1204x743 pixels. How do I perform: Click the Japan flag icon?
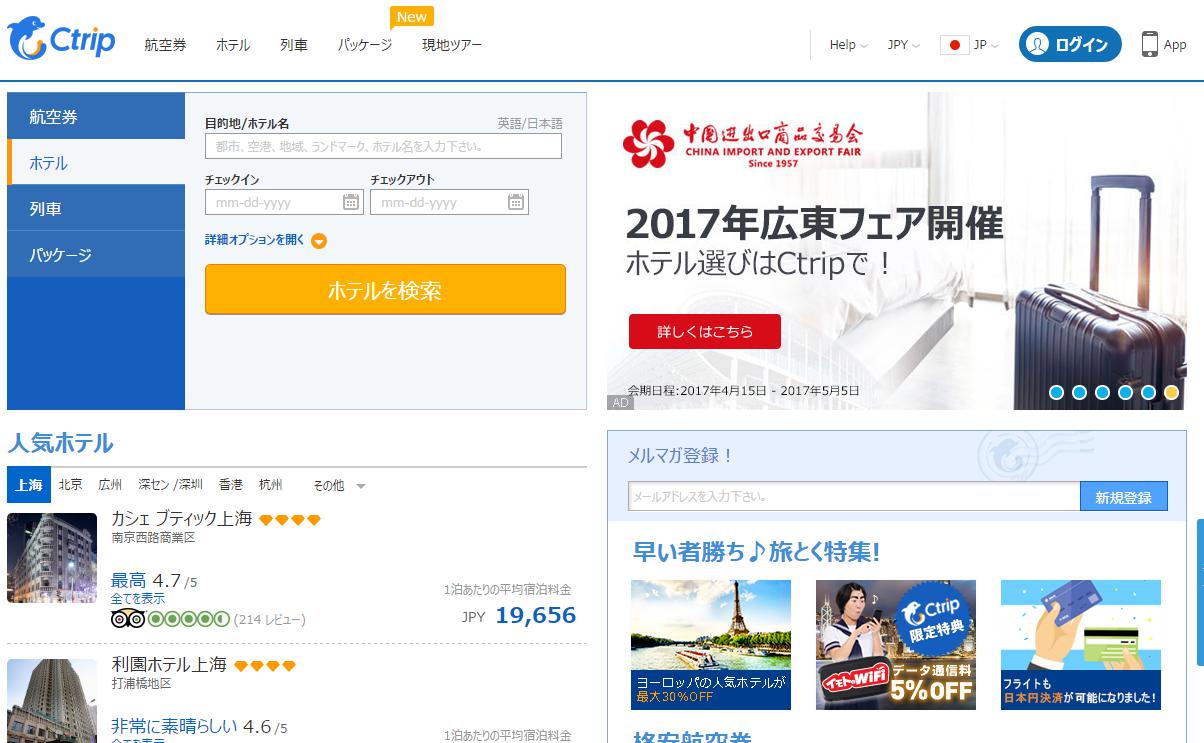coord(954,45)
